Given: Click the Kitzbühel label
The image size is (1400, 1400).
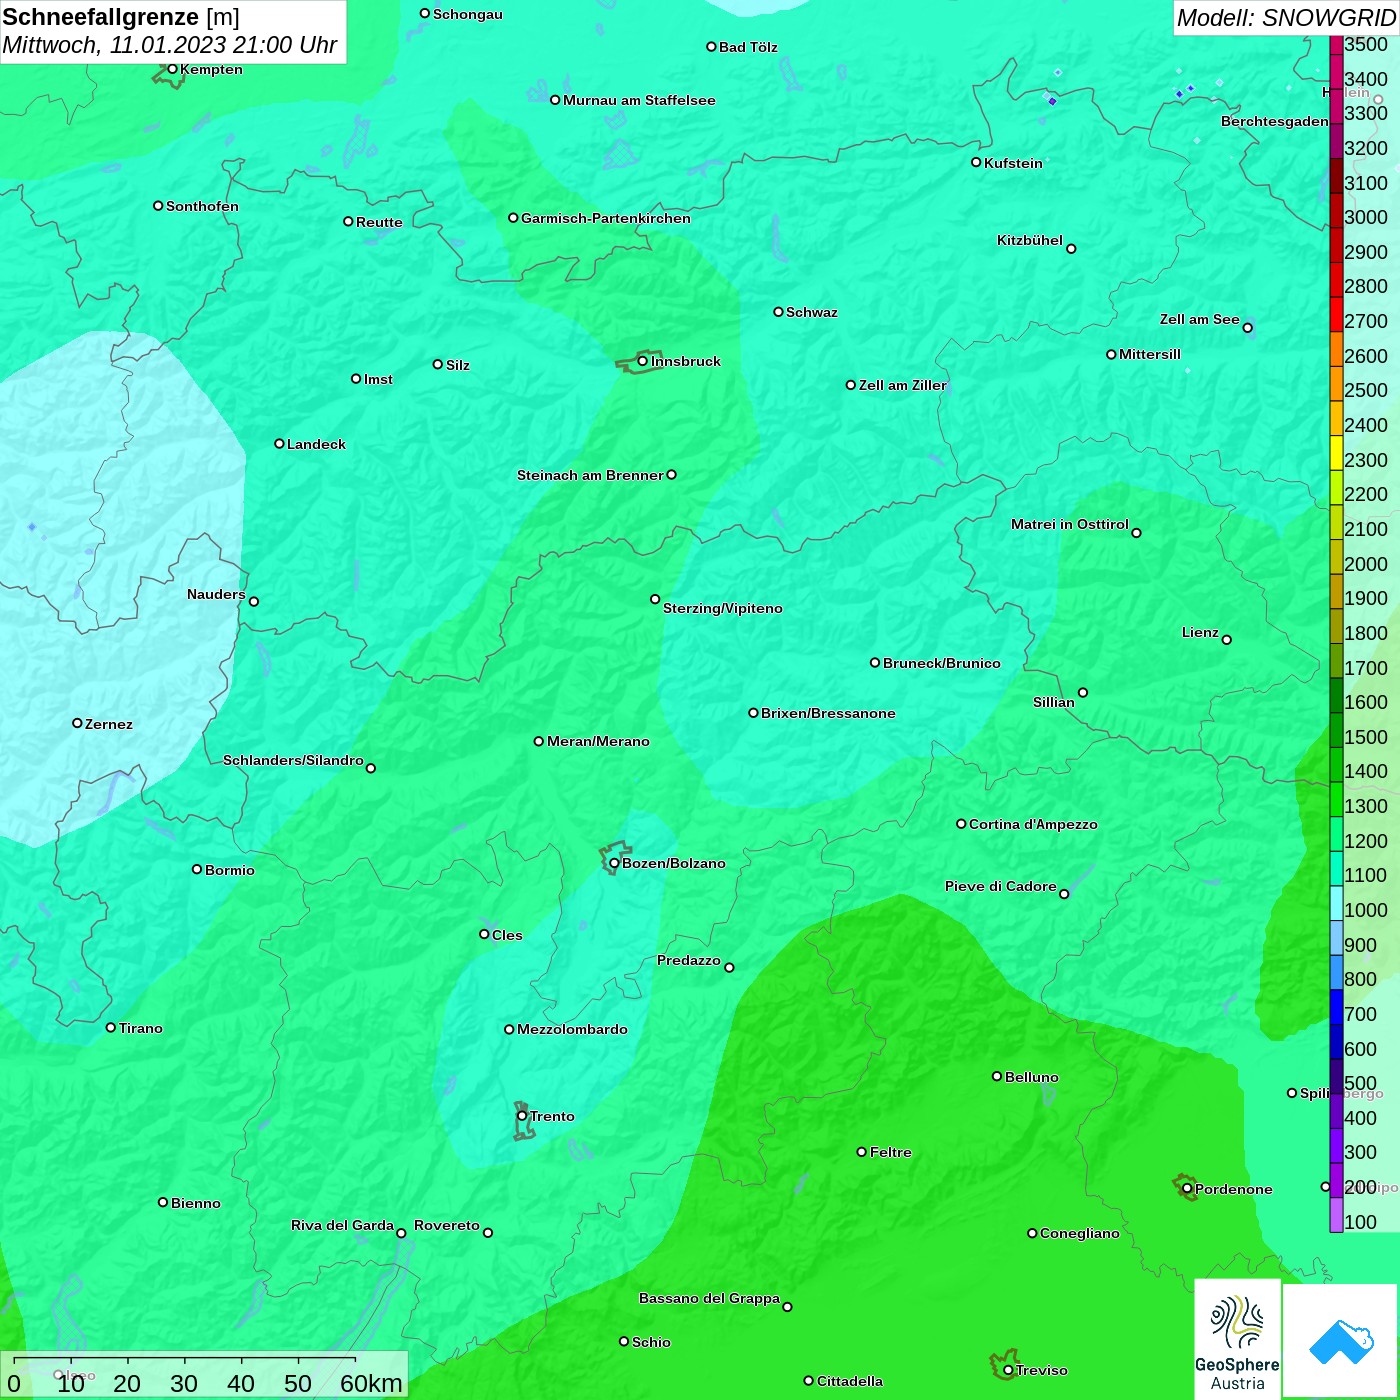Looking at the screenshot, I should (1030, 240).
